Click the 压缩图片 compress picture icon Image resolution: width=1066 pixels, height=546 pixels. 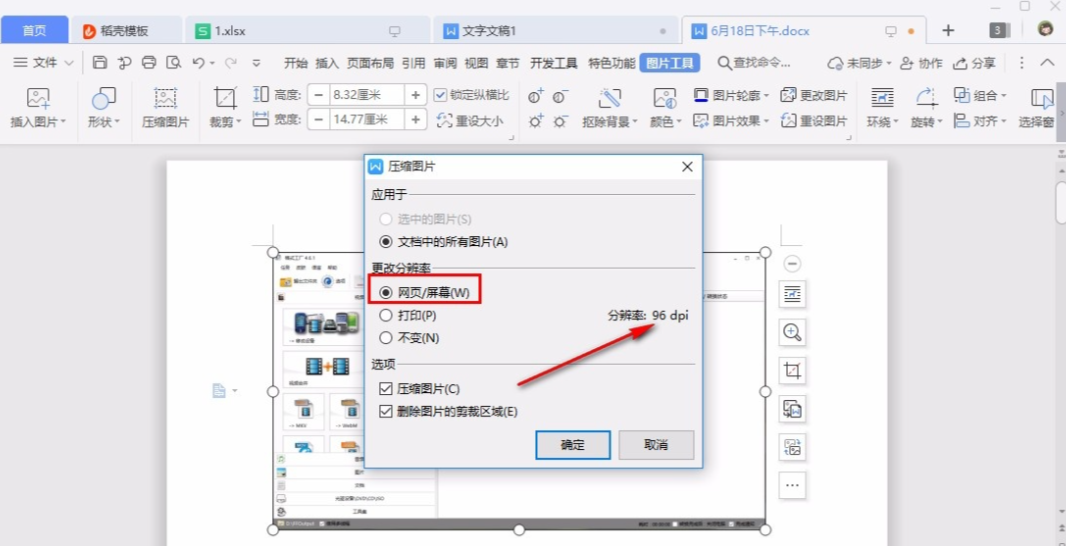(165, 99)
